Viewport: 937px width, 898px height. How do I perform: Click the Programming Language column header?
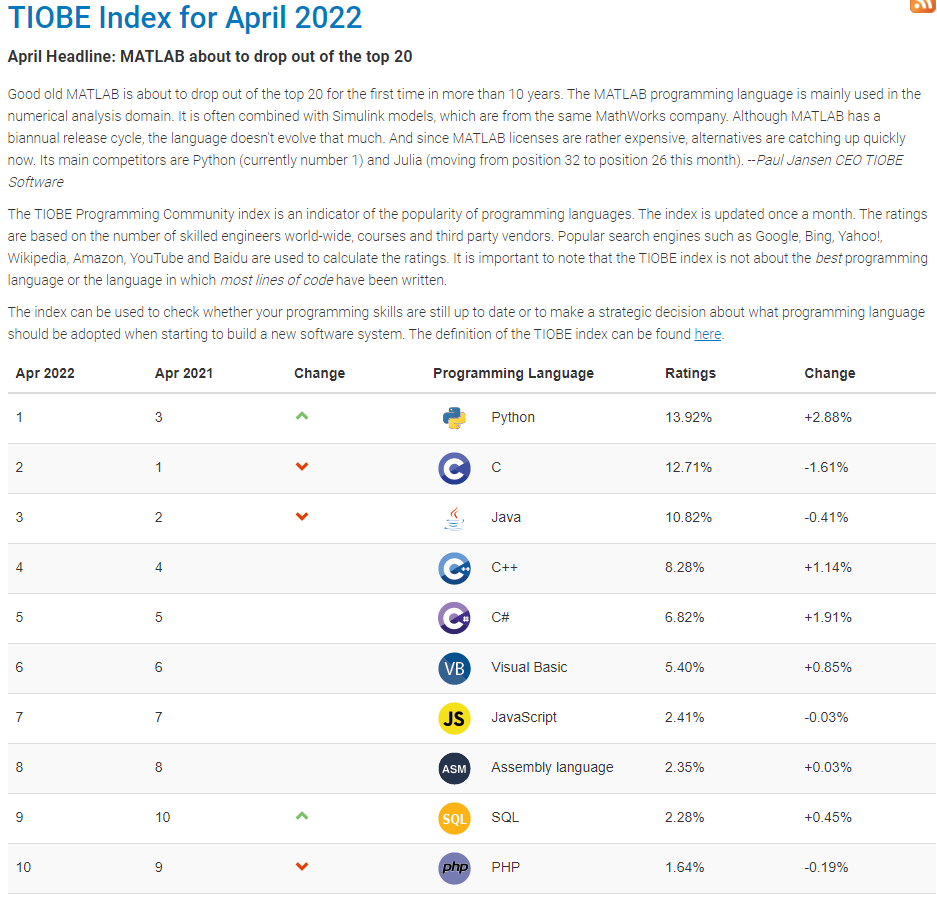(513, 373)
